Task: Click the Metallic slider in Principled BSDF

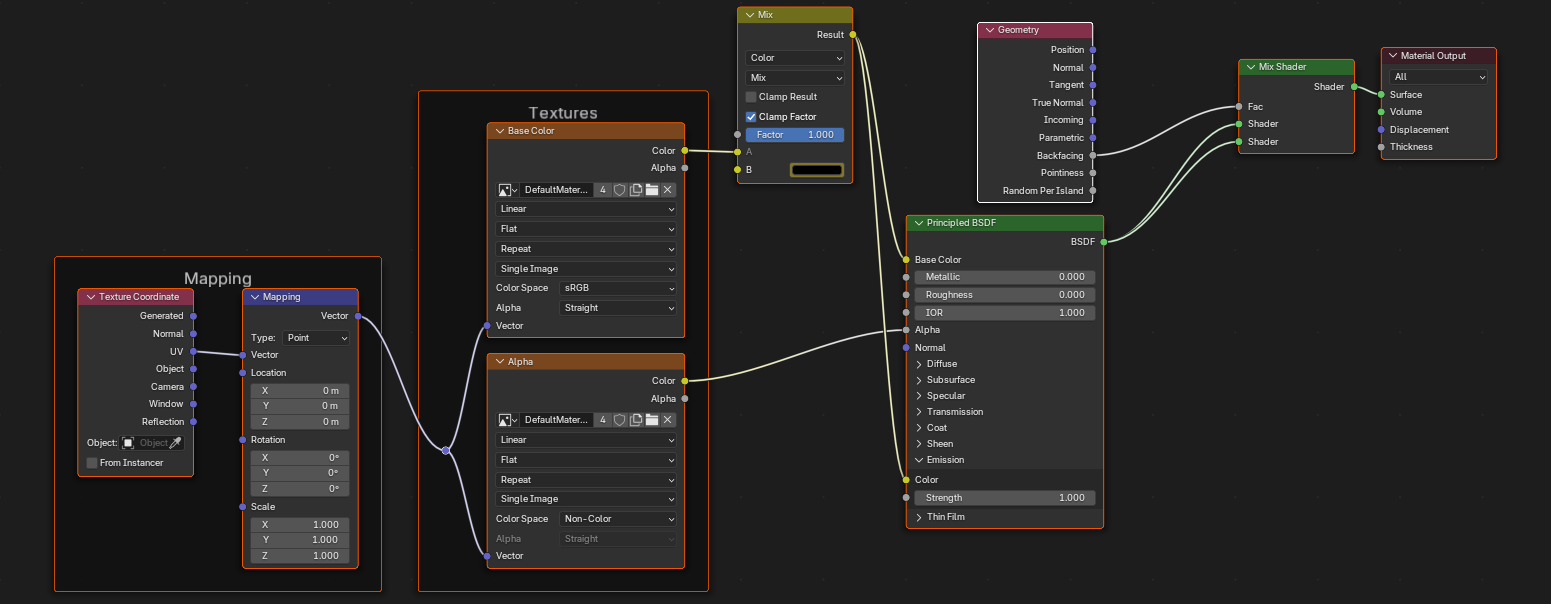Action: pyautogui.click(x=1005, y=277)
